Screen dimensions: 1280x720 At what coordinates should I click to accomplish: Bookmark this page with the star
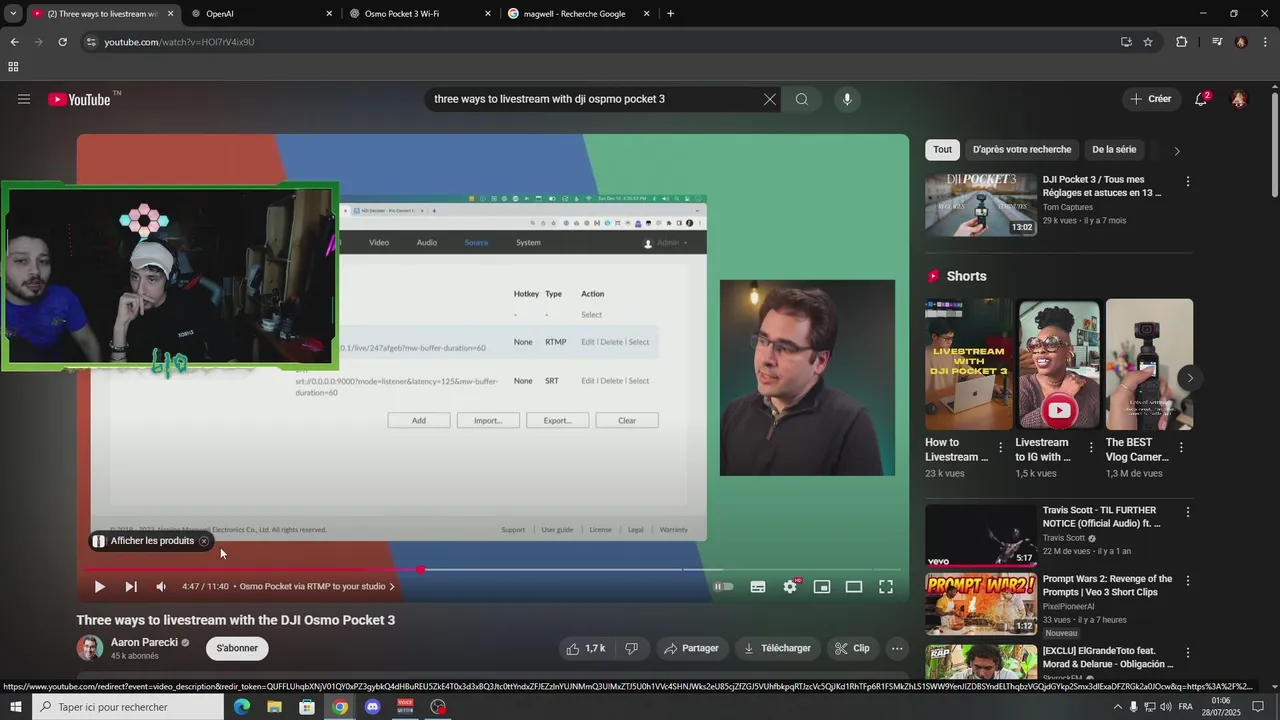(1148, 42)
